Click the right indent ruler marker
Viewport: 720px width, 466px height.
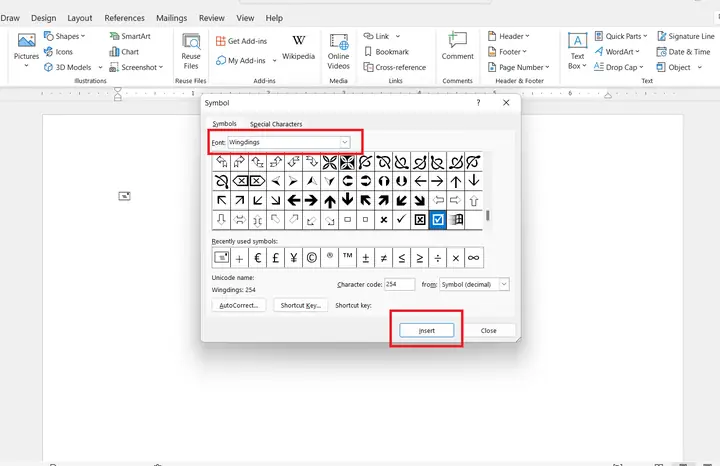click(608, 95)
